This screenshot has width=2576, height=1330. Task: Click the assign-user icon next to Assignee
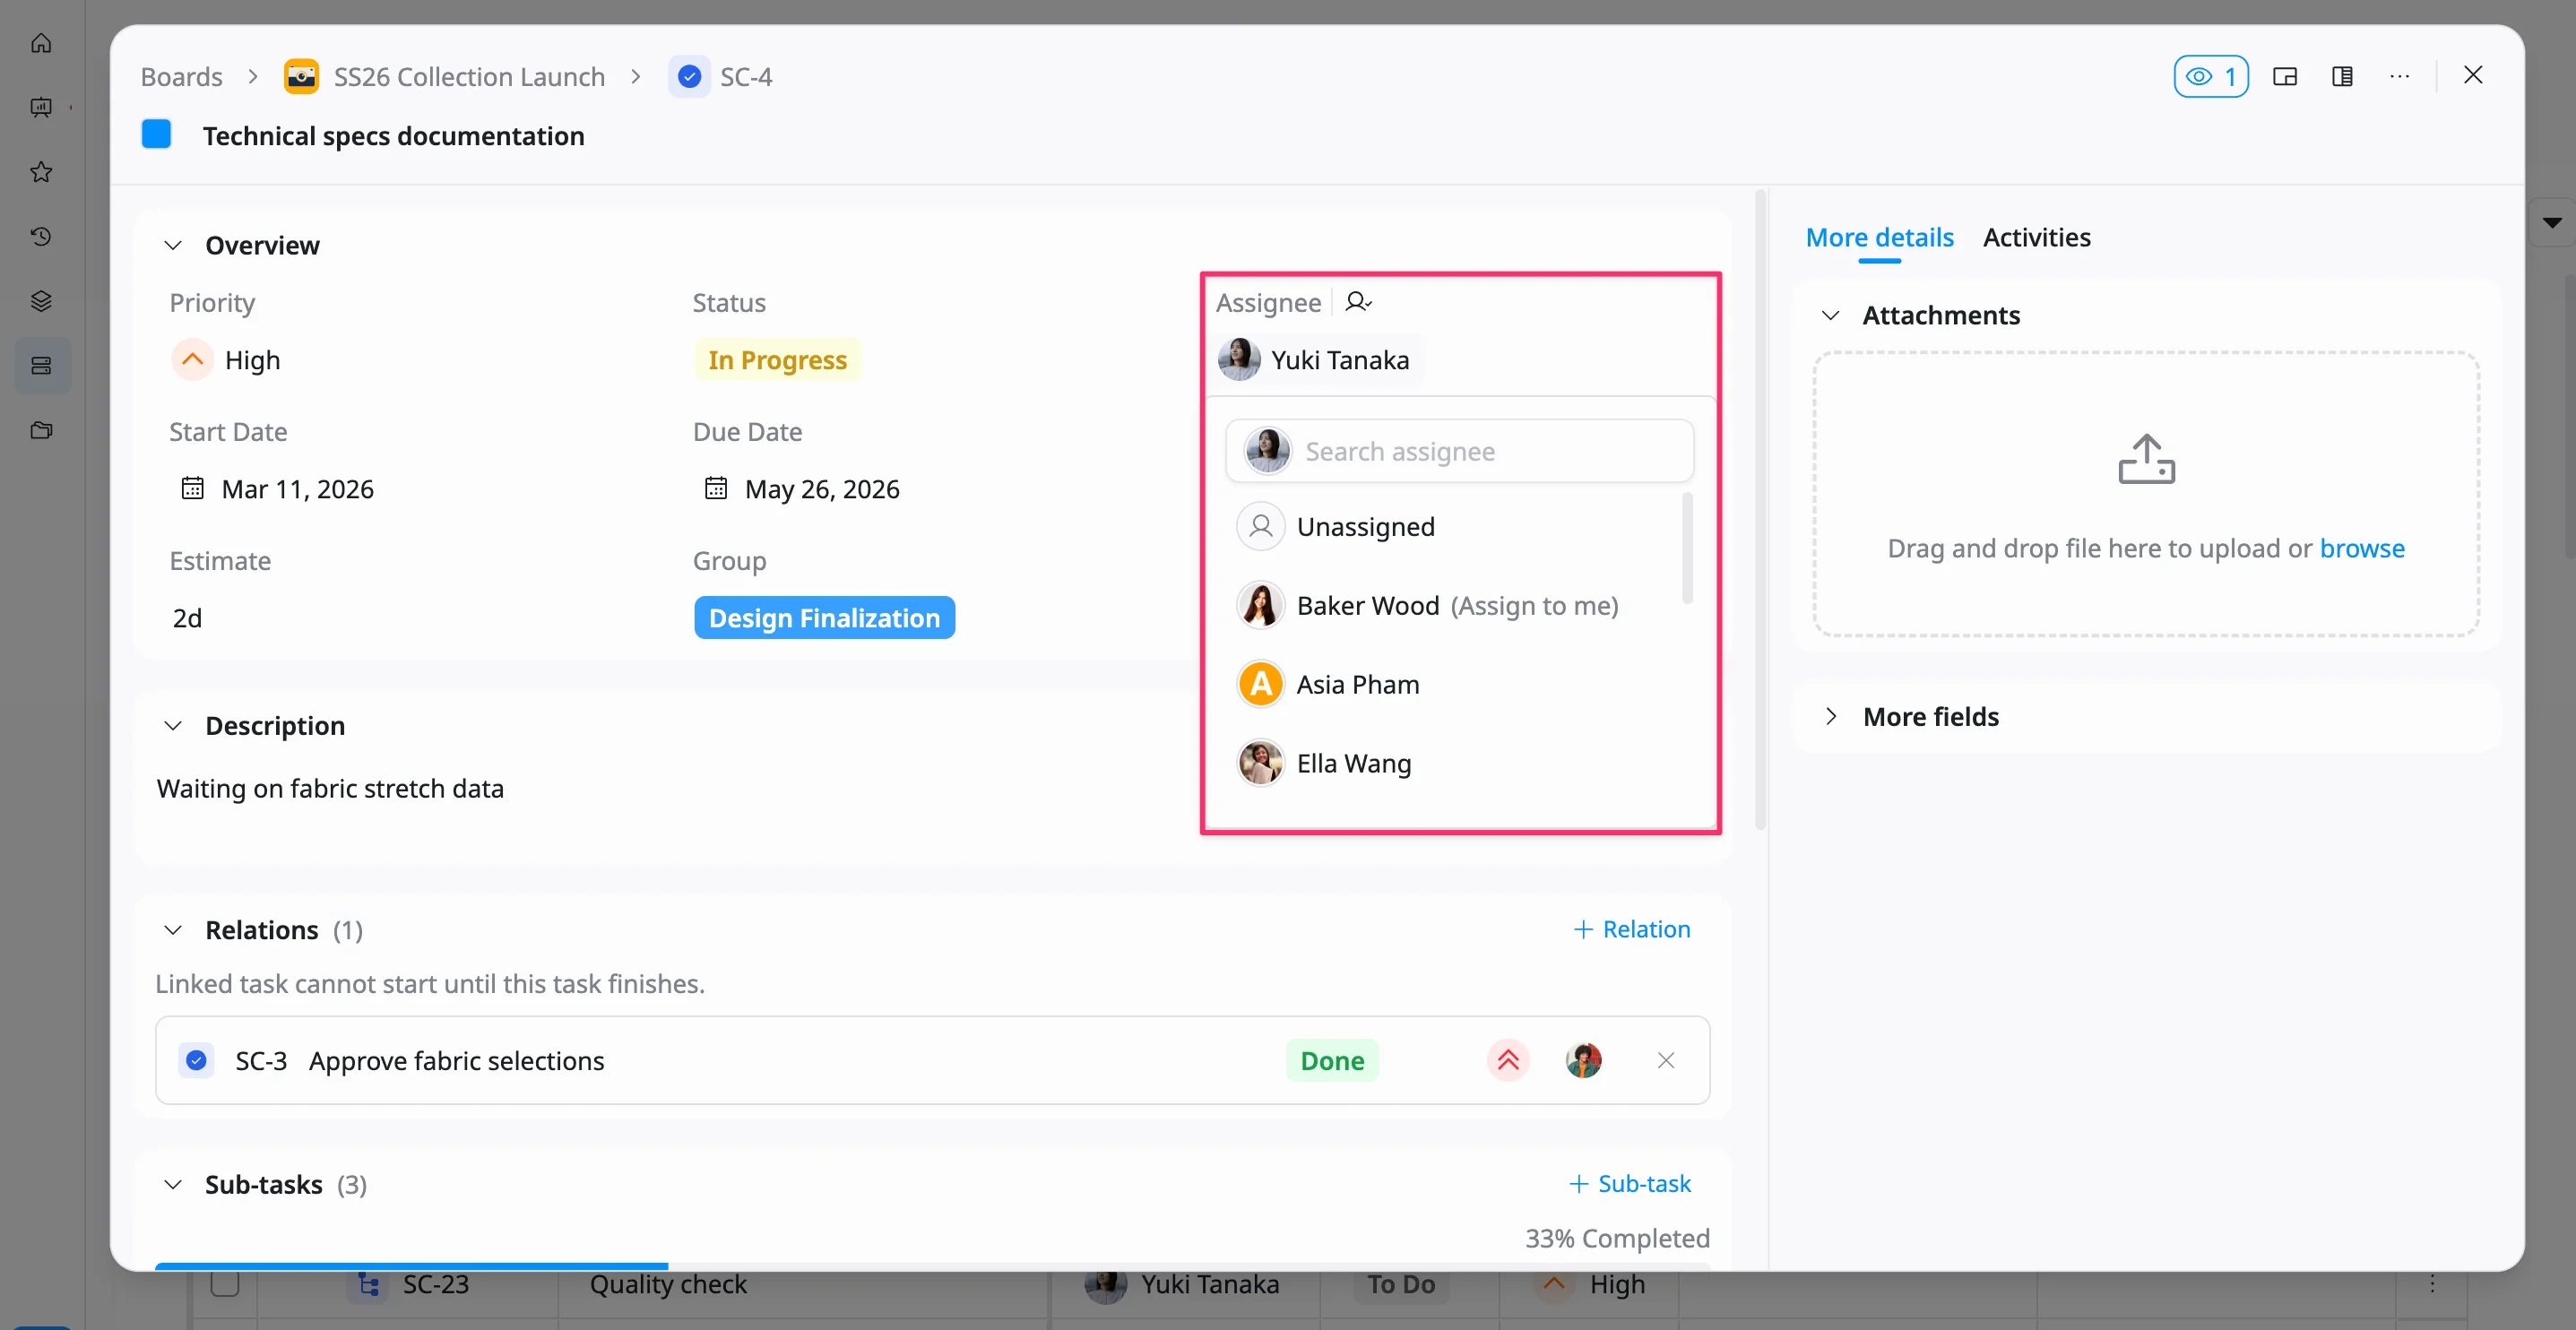tap(1358, 301)
